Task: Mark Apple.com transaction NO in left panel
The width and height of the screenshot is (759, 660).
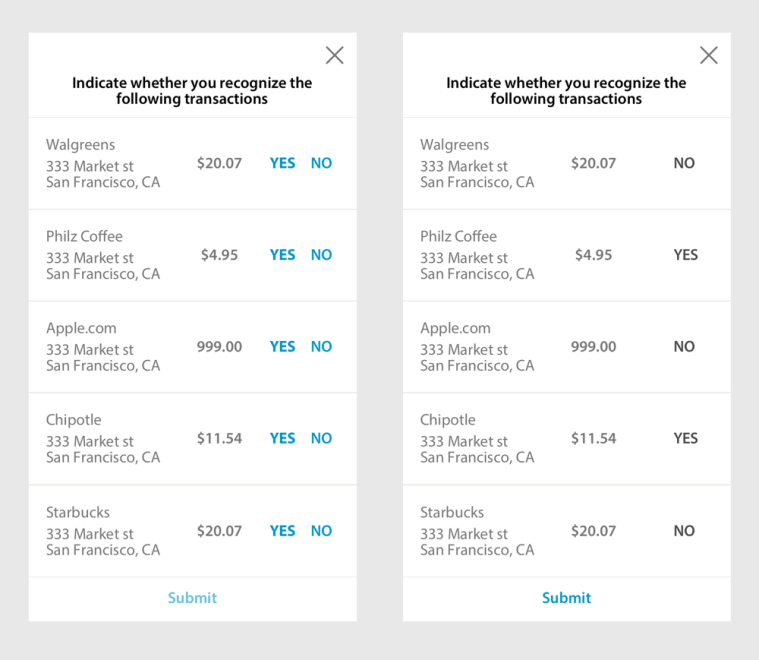Action: point(321,347)
